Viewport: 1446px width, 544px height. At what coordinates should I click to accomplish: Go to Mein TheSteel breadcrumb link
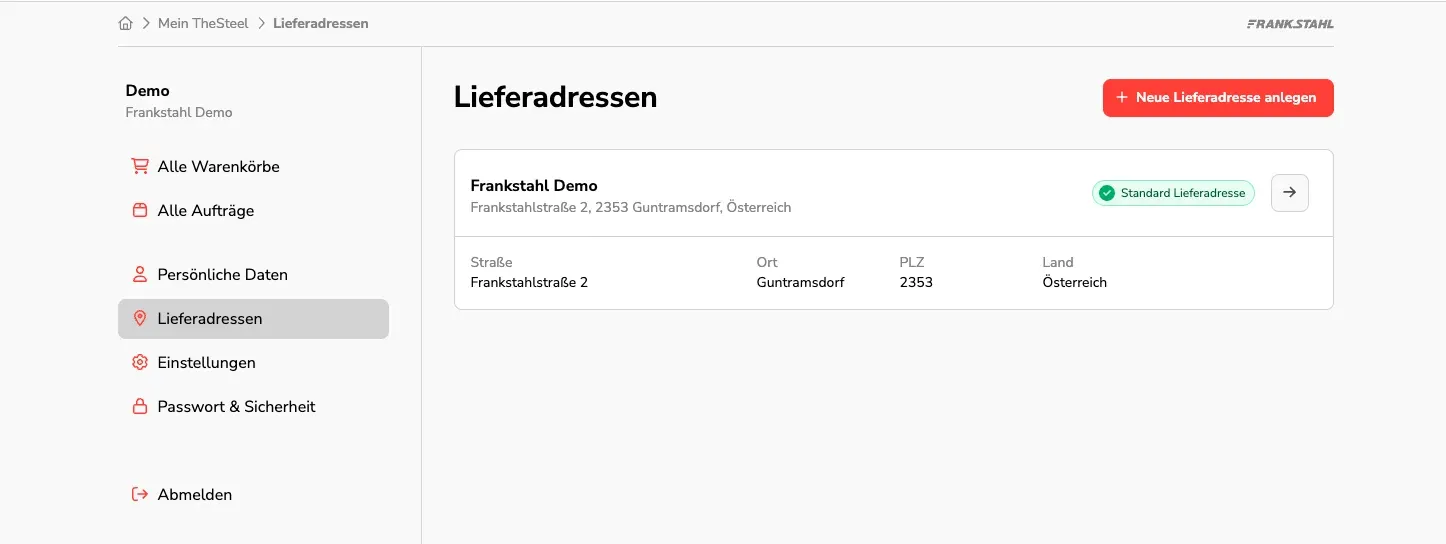pyautogui.click(x=203, y=23)
